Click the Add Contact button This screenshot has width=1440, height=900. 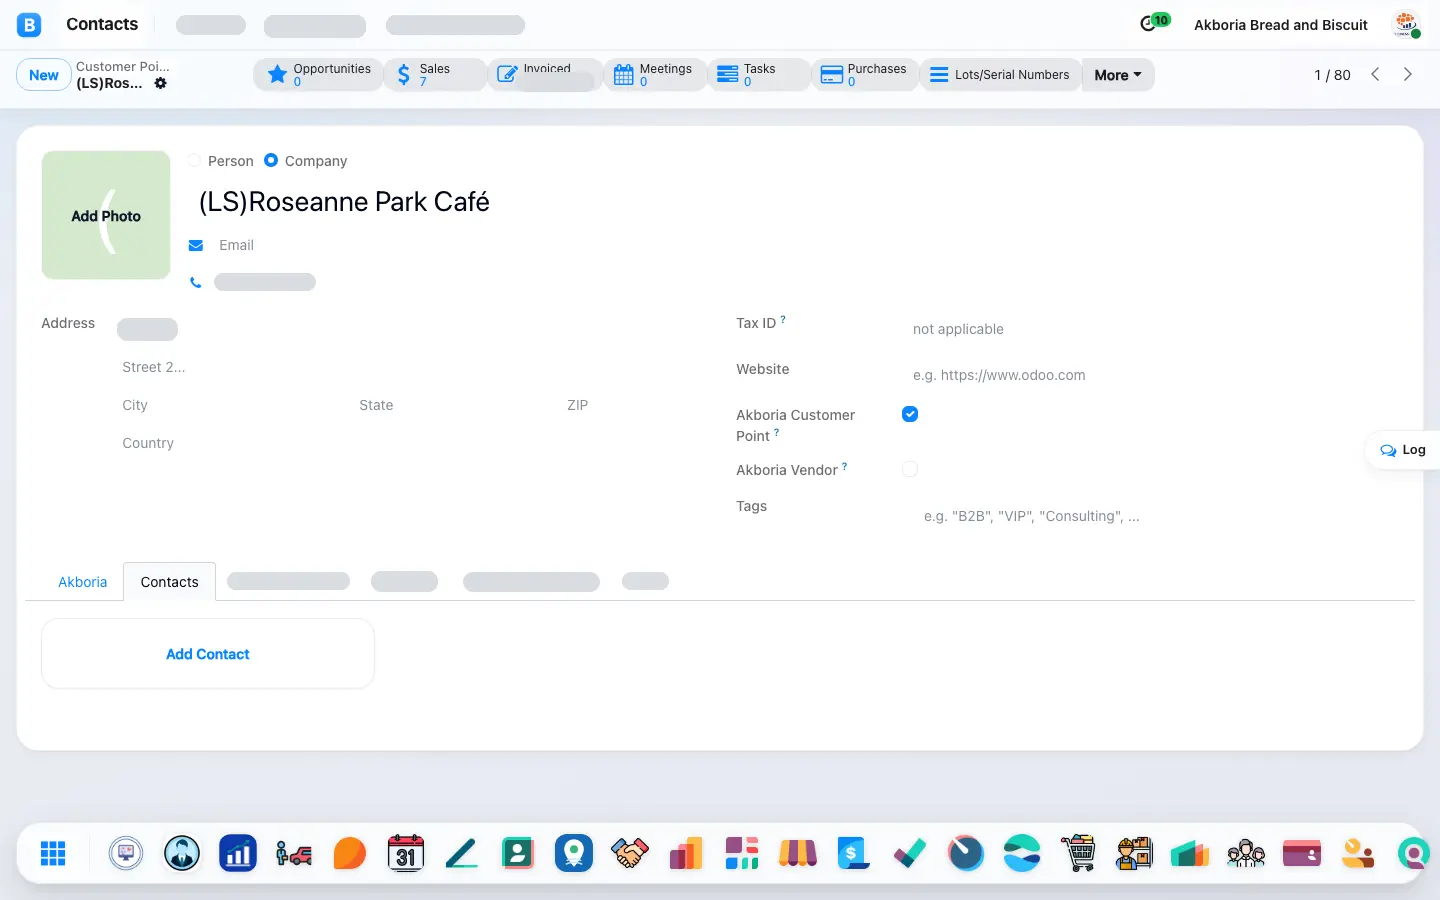(x=208, y=654)
